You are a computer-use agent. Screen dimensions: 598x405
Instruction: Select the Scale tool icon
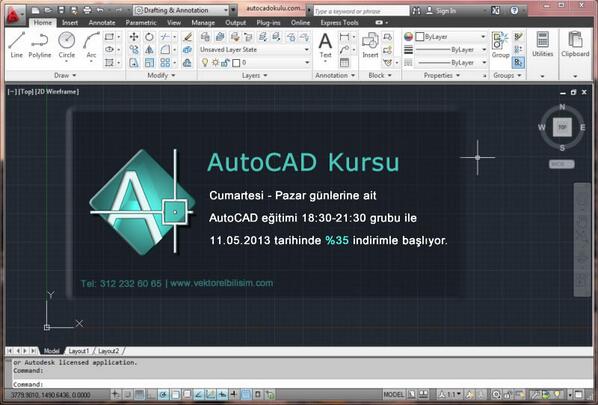tap(149, 63)
